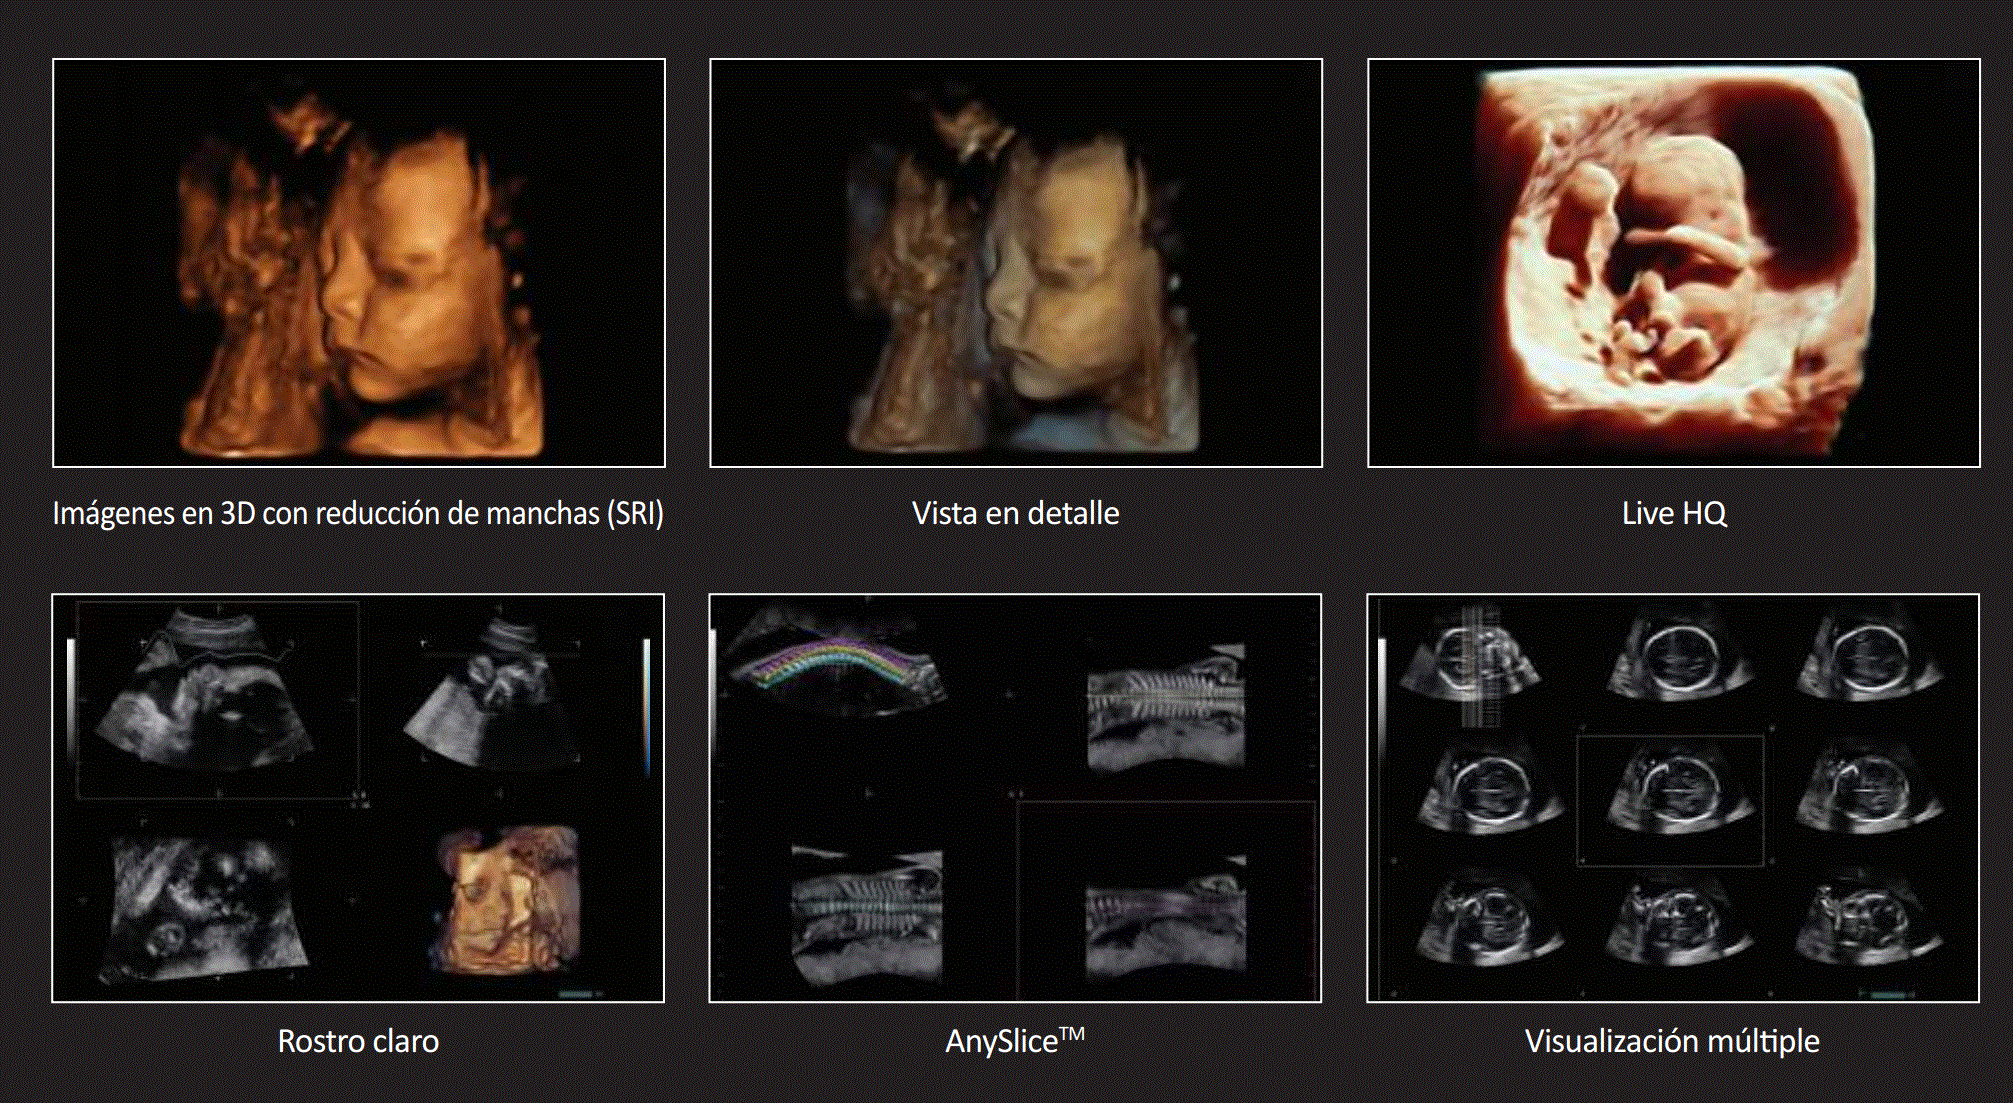Viewport: 2013px width, 1103px height.
Task: Click the 'Visualización múltiple' caption
Action: (x=1671, y=1041)
